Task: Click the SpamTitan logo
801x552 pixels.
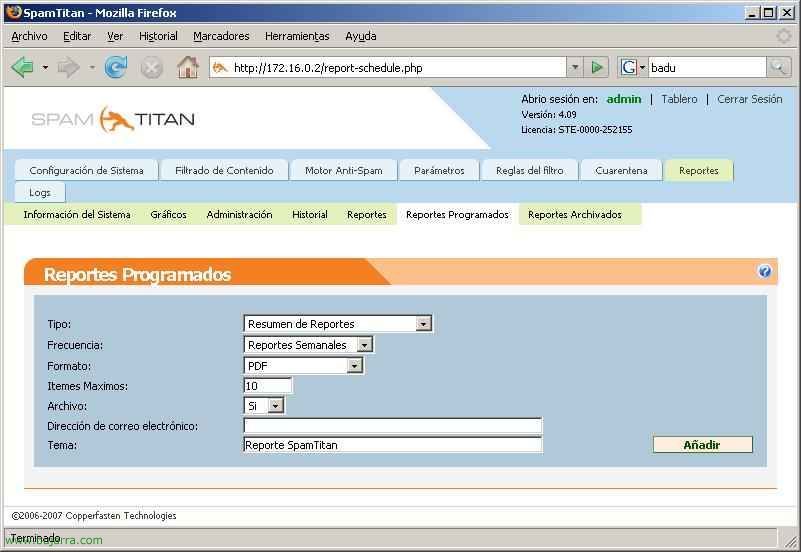Action: [x=113, y=119]
